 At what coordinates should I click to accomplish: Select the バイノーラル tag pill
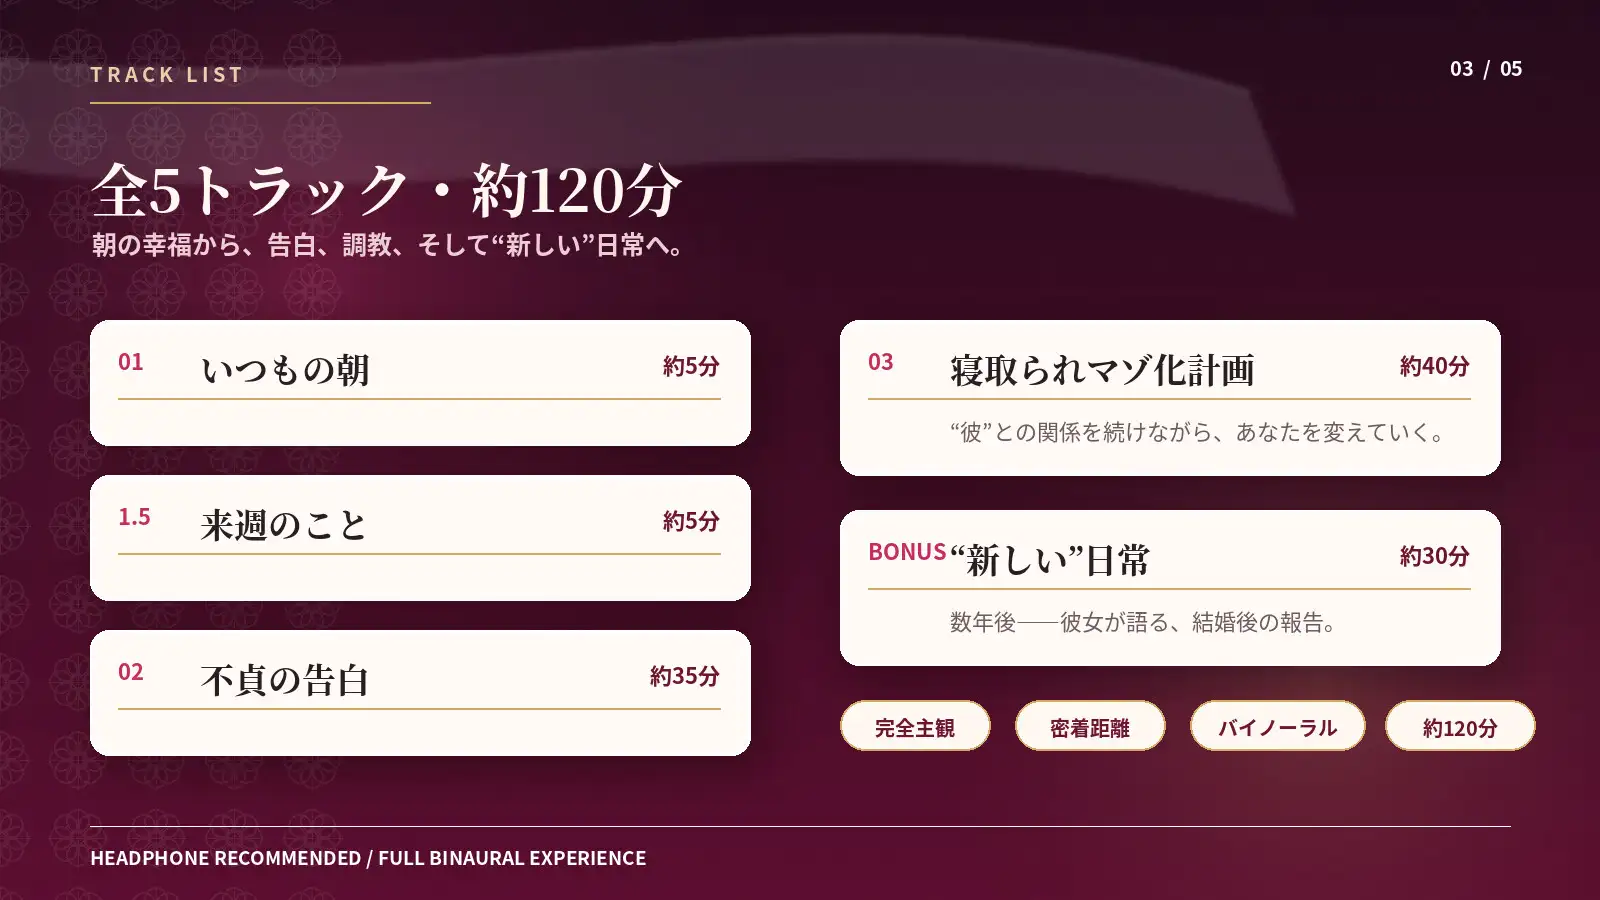click(x=1277, y=726)
